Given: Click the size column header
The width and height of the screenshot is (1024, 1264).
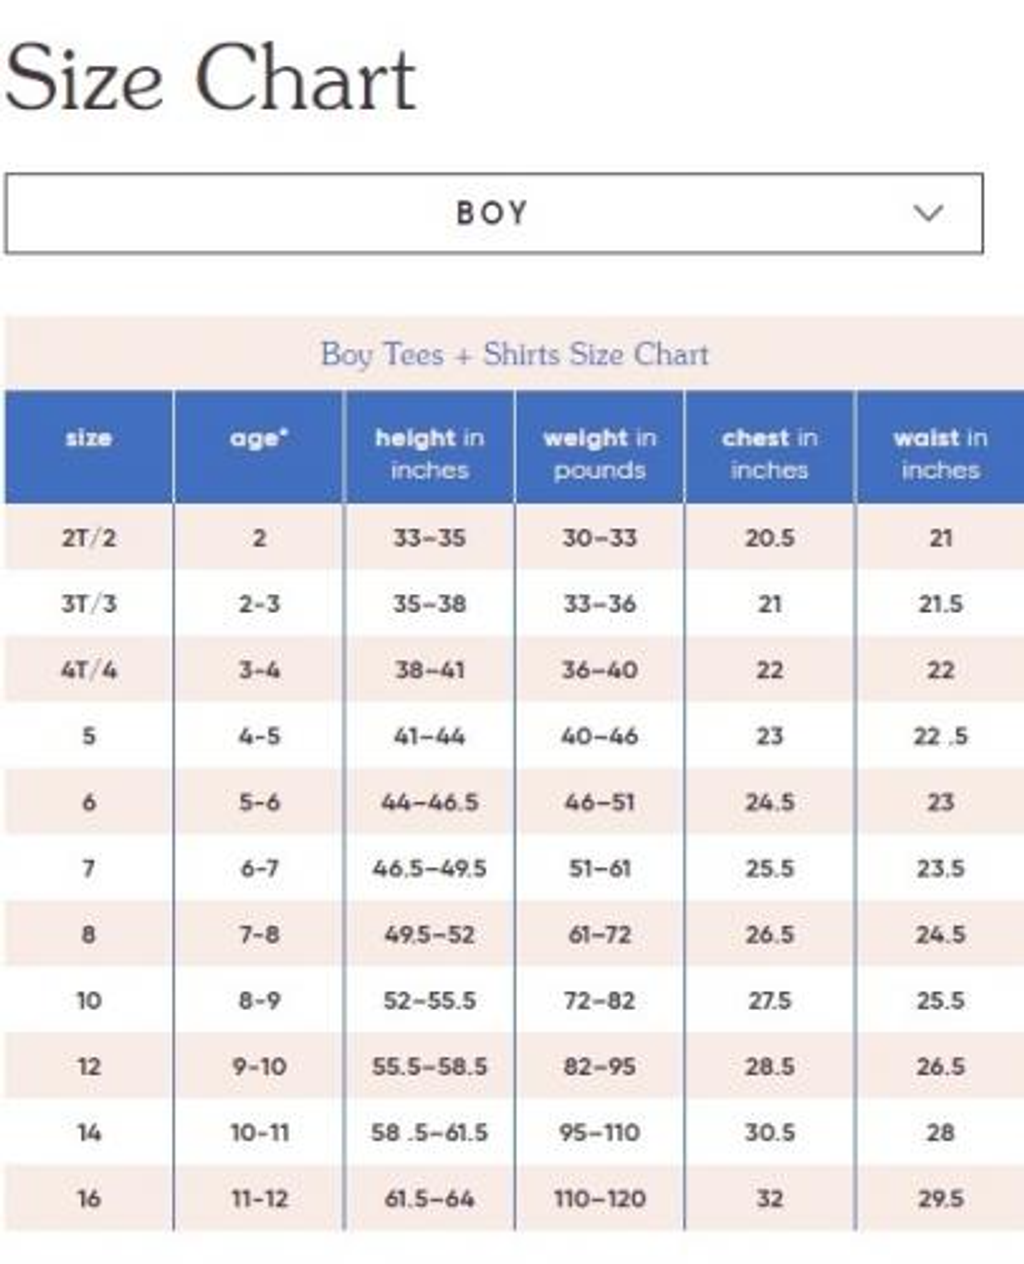Looking at the screenshot, I should [x=88, y=438].
